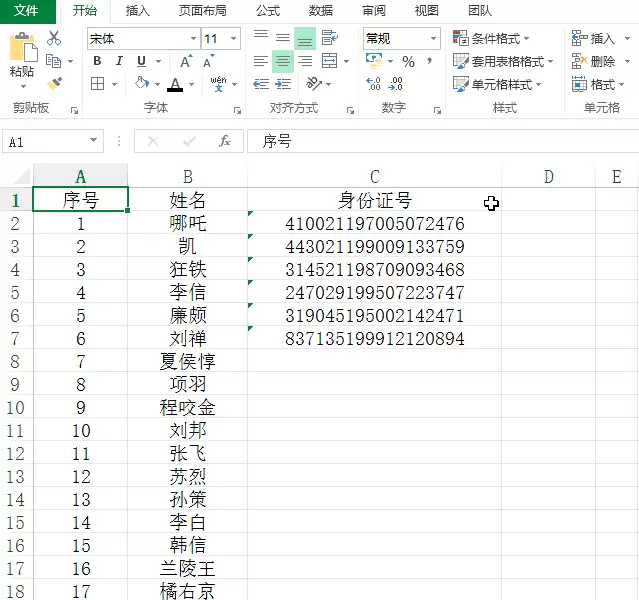Click the Copy icon
This screenshot has height=600, width=639.
53,61
